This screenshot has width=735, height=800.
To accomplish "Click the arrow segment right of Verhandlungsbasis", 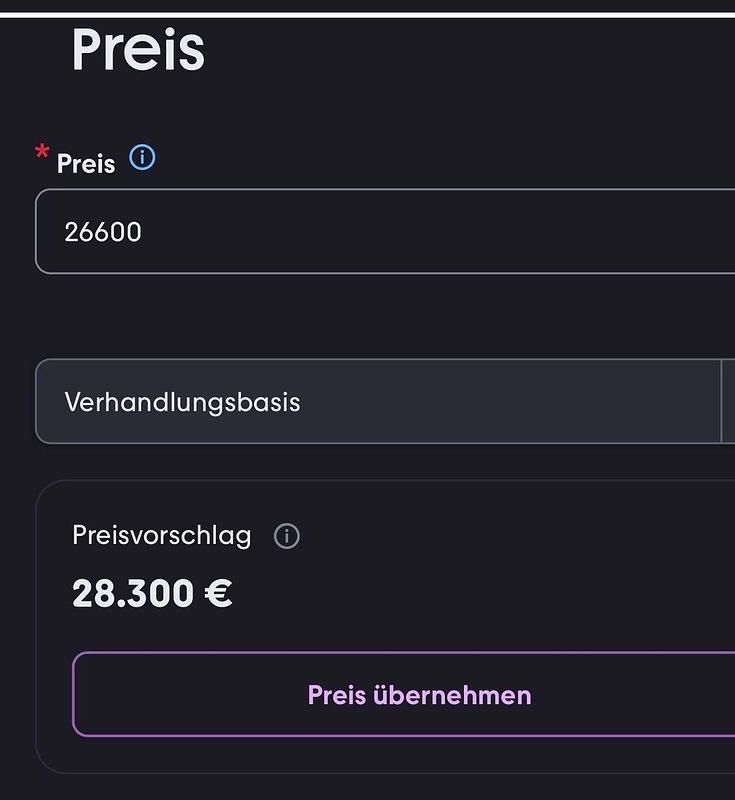I will [728, 401].
